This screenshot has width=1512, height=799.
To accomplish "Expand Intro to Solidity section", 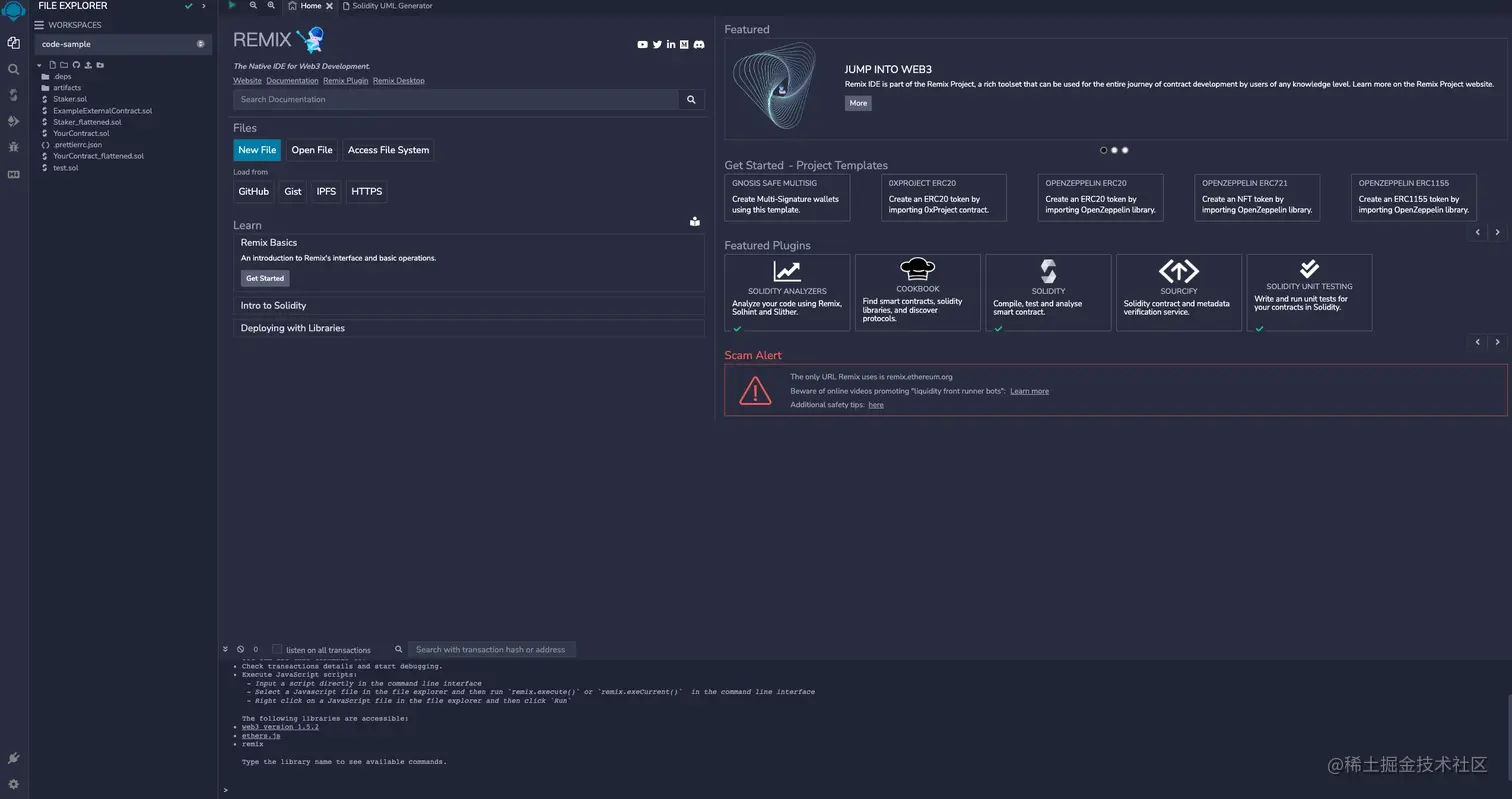I will (469, 306).
